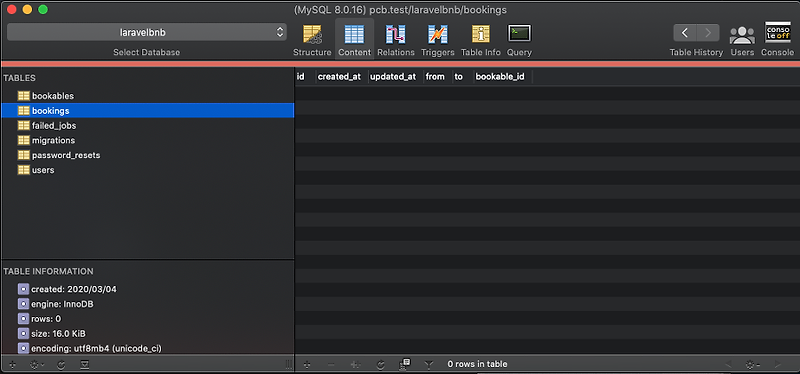Click the 'engine: InnoDB' info row

pos(62,304)
